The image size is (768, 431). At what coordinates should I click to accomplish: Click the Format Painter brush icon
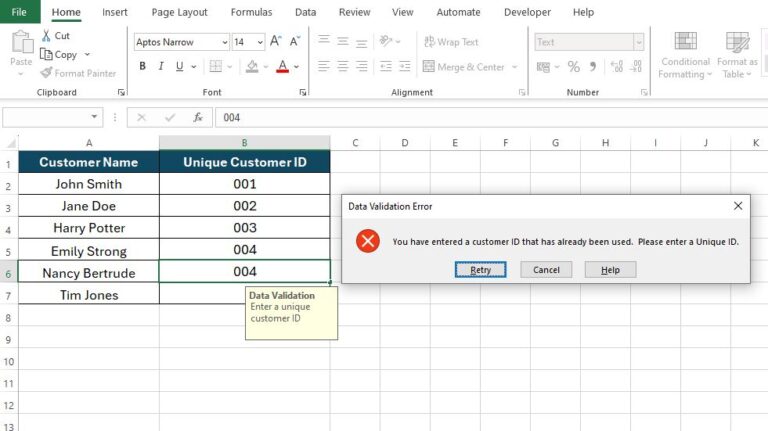pos(46,73)
